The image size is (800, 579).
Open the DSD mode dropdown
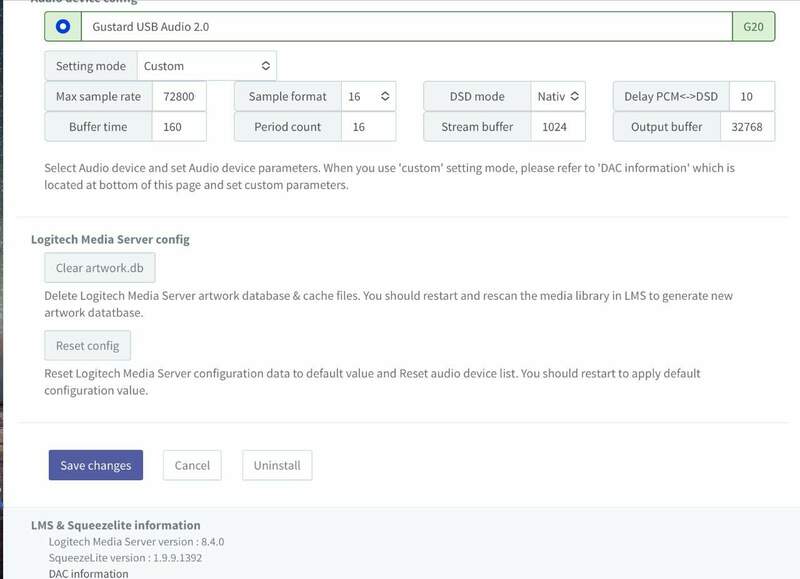tap(557, 97)
